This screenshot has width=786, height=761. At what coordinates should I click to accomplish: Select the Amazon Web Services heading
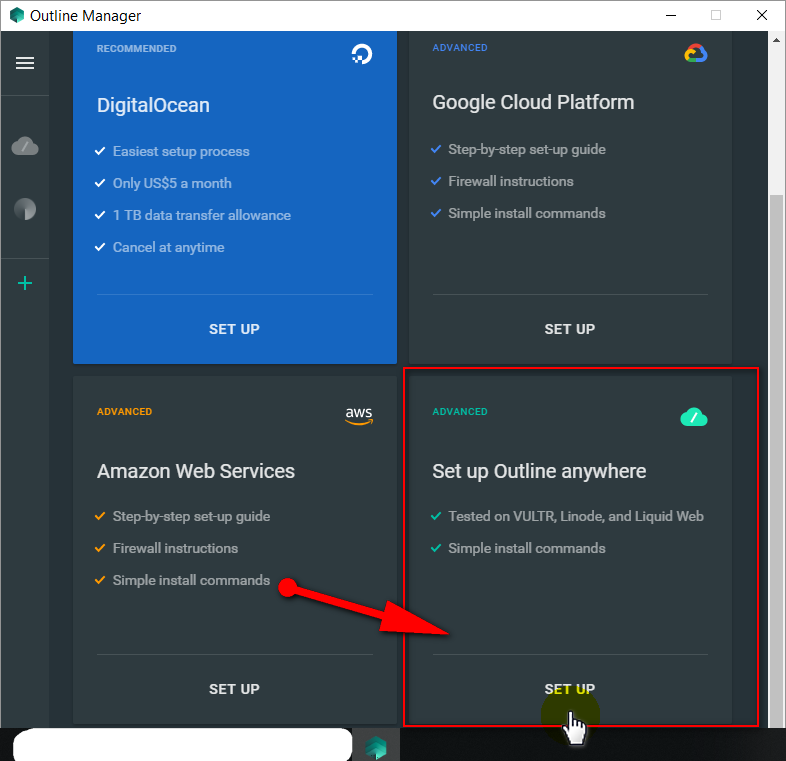(x=196, y=471)
